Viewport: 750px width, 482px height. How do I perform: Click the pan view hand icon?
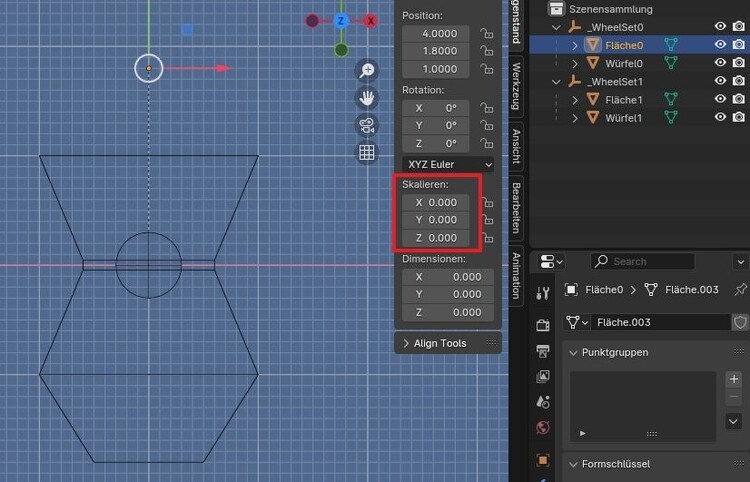[367, 98]
